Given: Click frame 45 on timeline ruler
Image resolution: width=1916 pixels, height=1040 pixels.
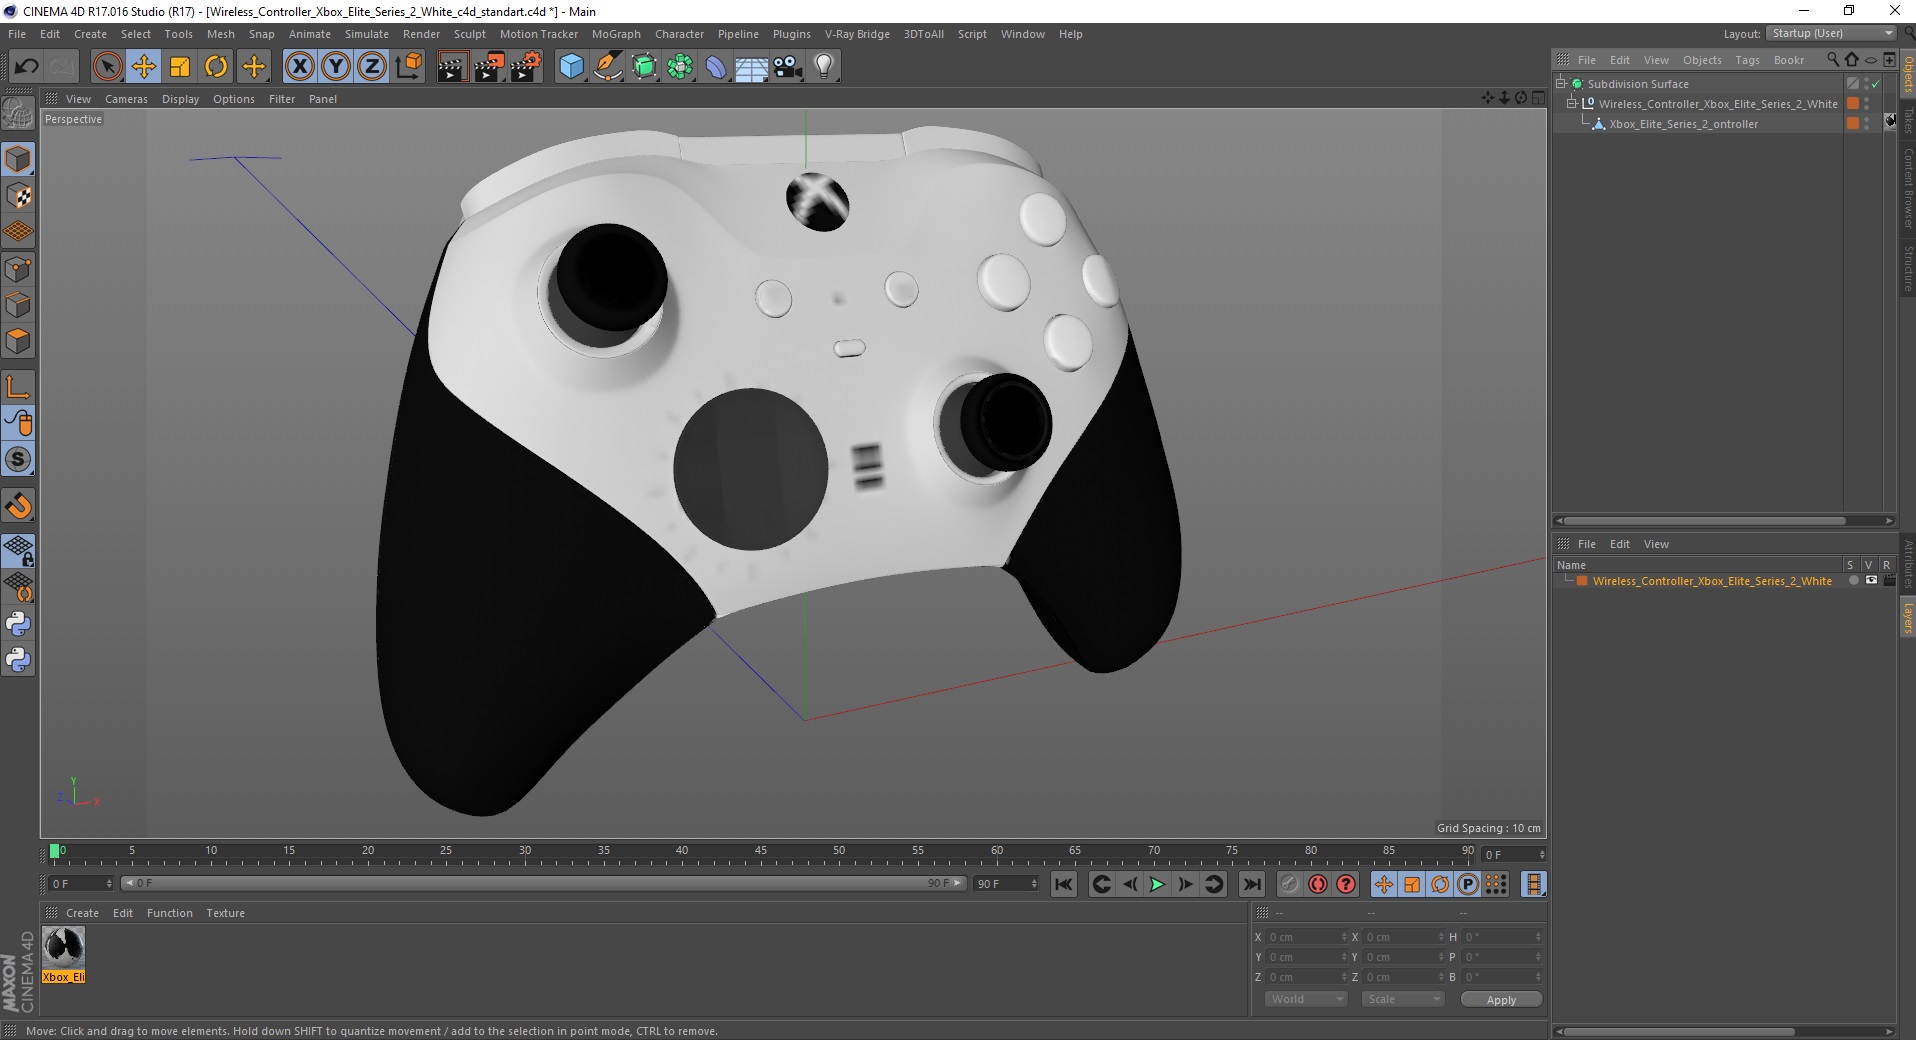Looking at the screenshot, I should (760, 853).
